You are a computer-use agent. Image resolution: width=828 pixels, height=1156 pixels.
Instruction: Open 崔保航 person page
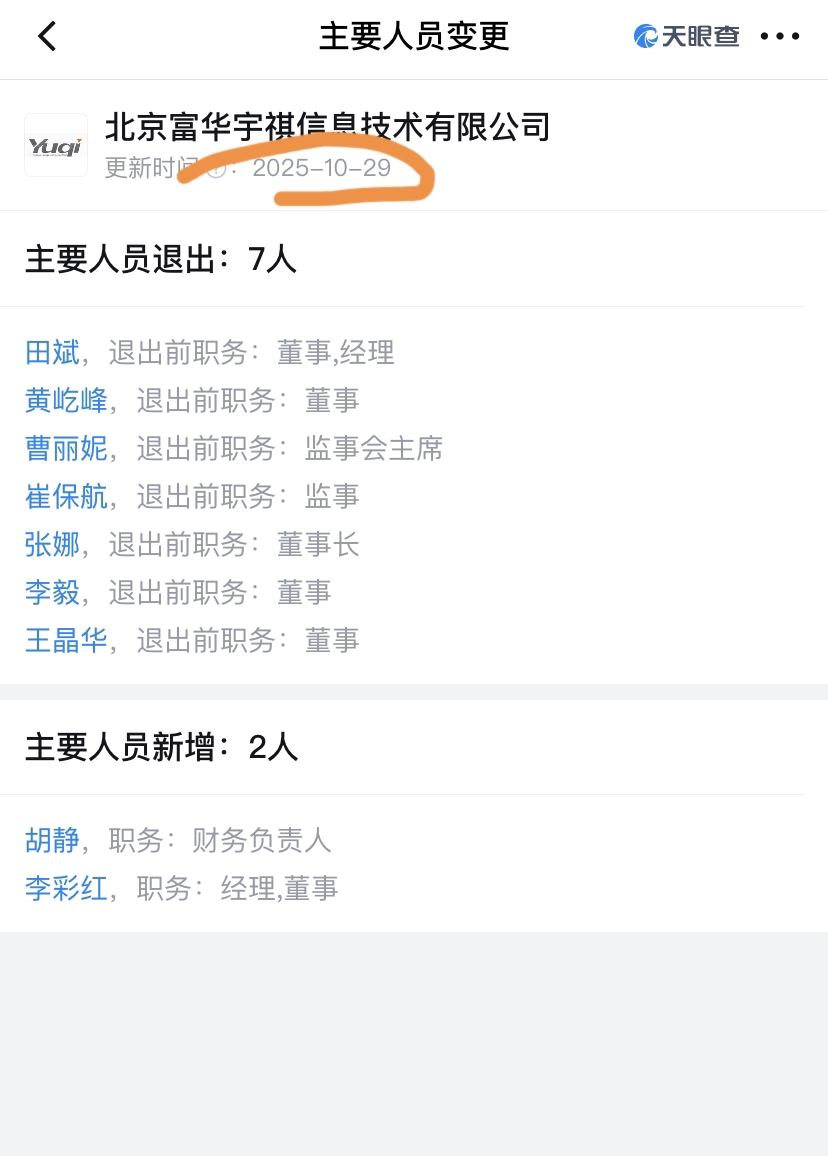[x=66, y=496]
